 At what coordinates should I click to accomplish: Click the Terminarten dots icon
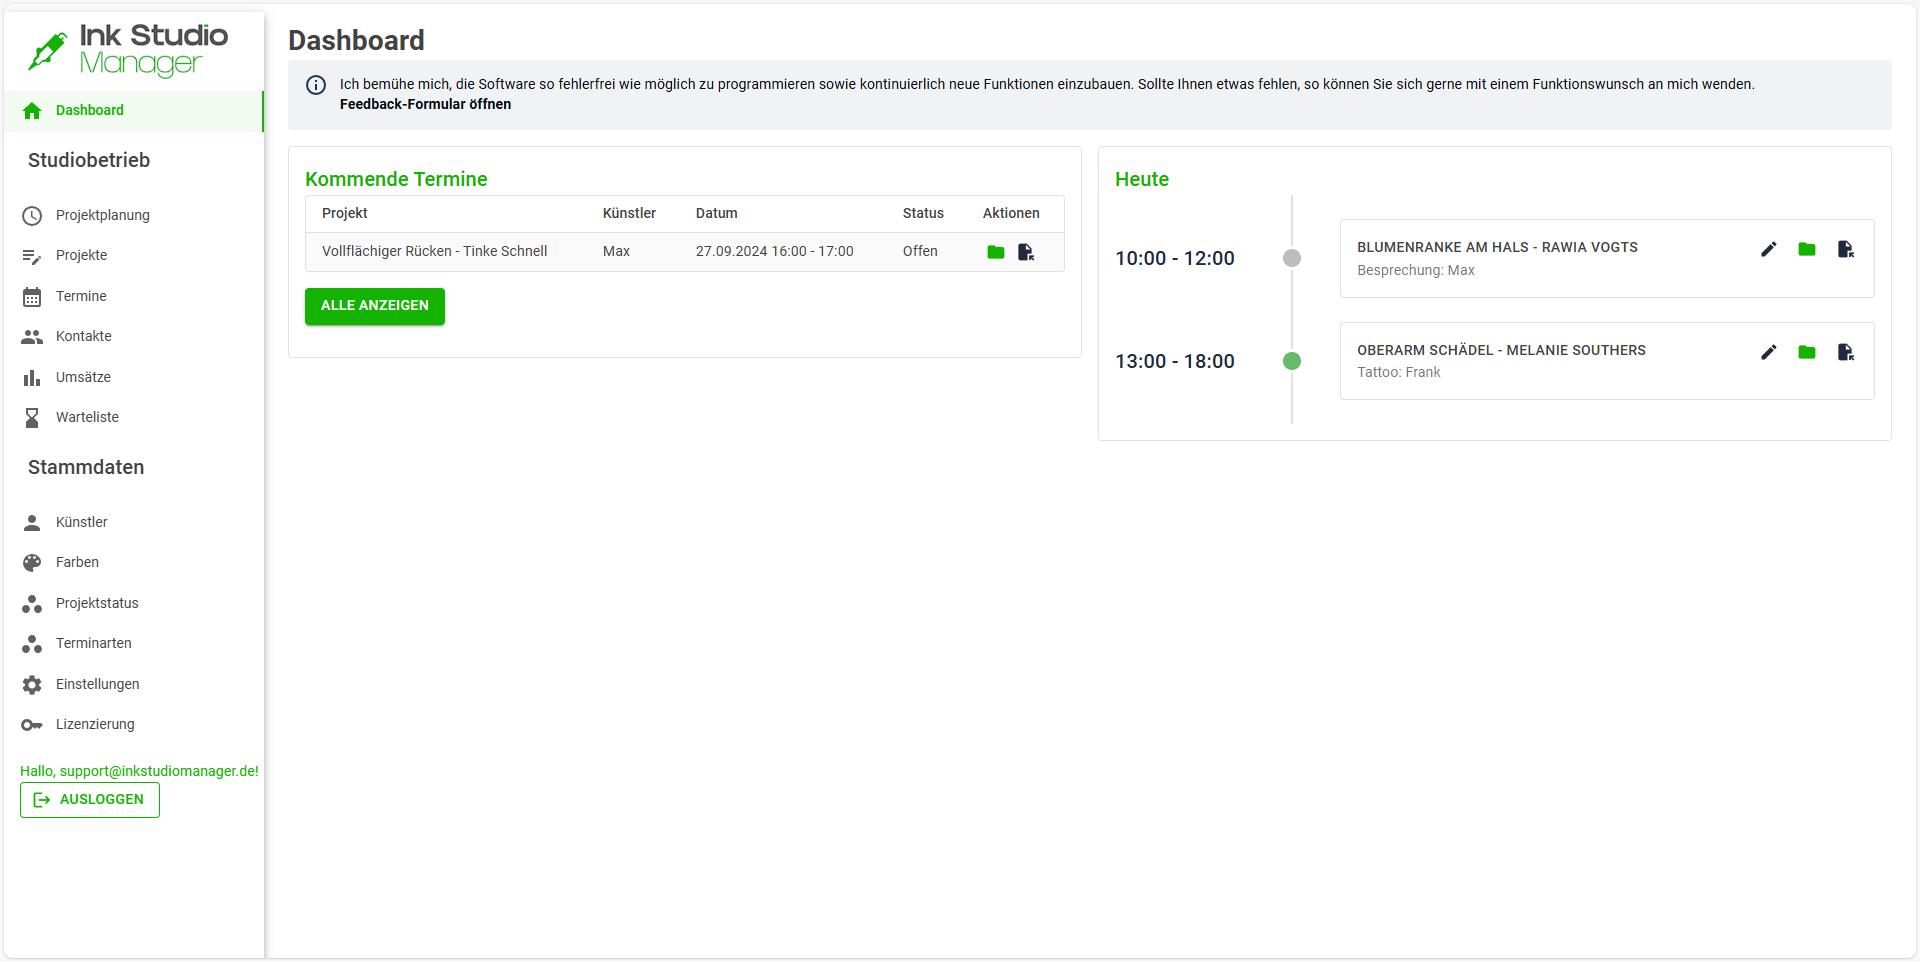32,644
